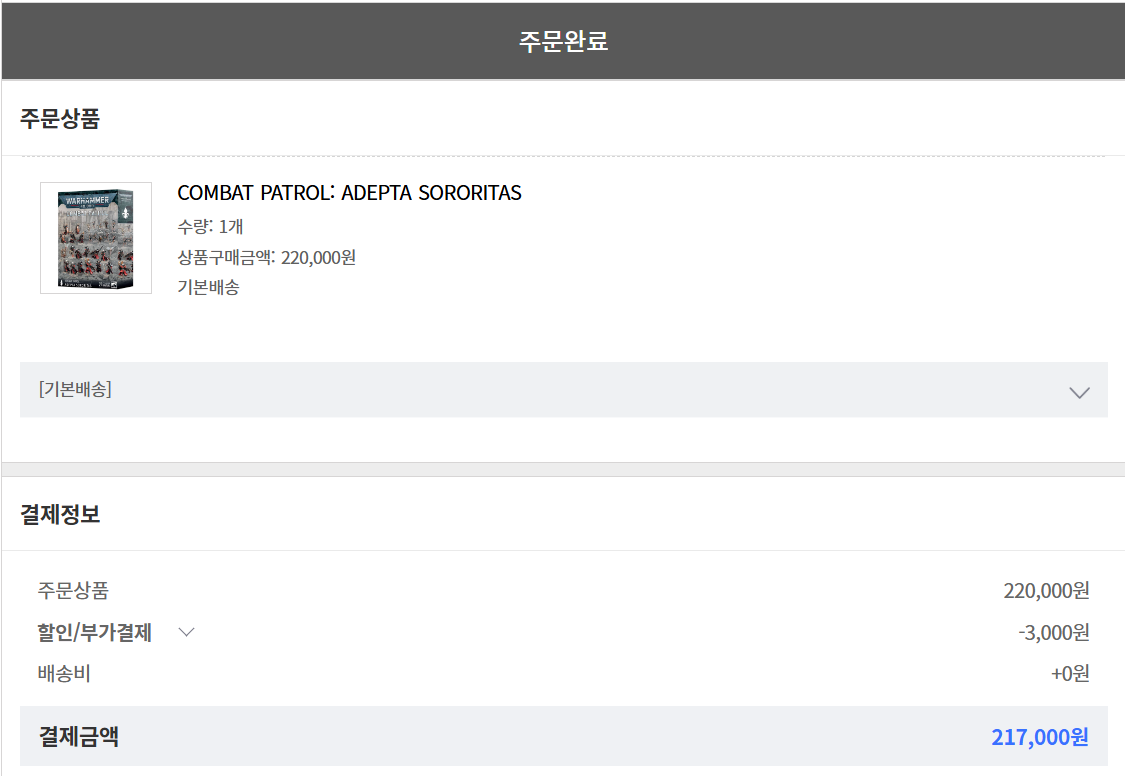Click the 주문완료 header title
Viewport: 1125px width, 776px height.
563,41
